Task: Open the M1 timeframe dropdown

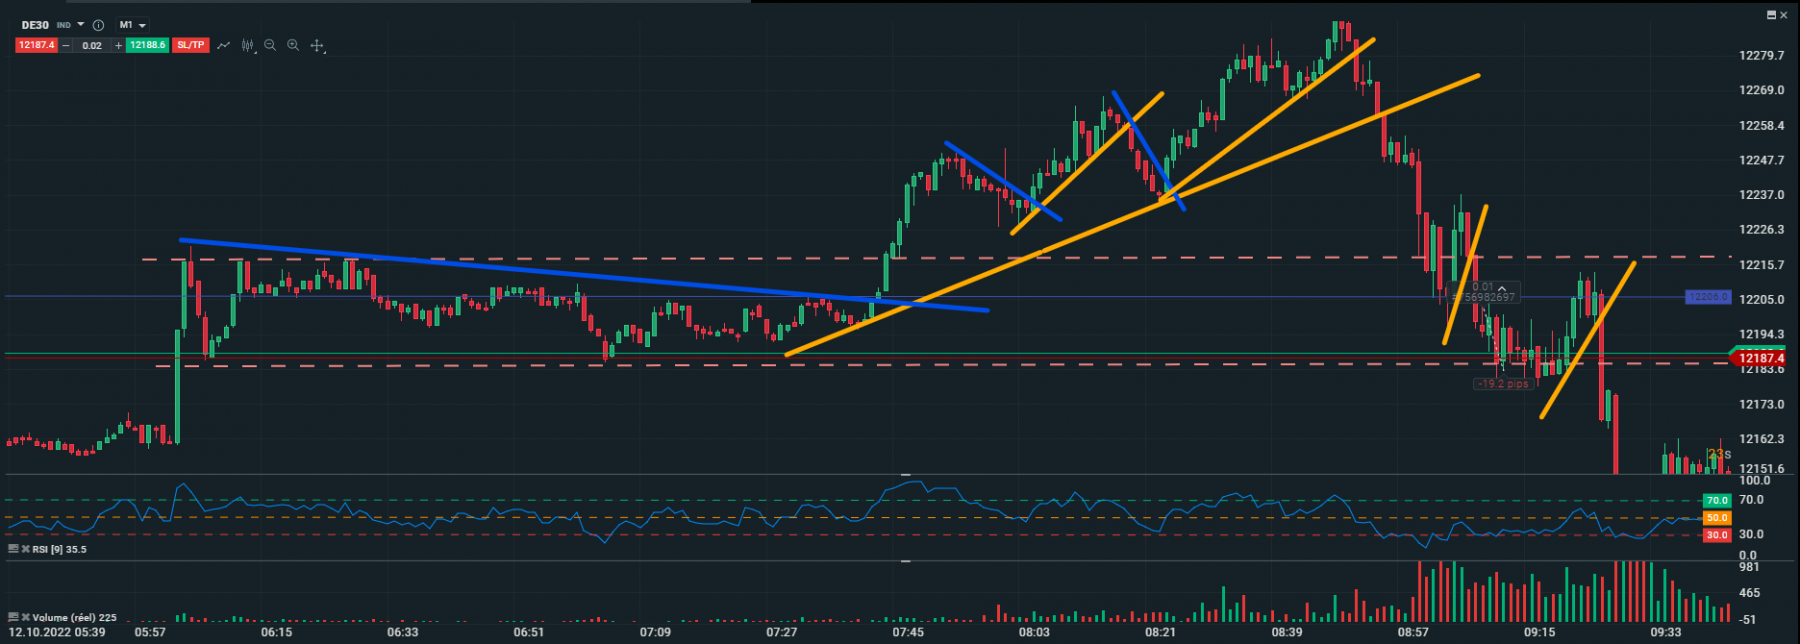Action: tap(132, 25)
